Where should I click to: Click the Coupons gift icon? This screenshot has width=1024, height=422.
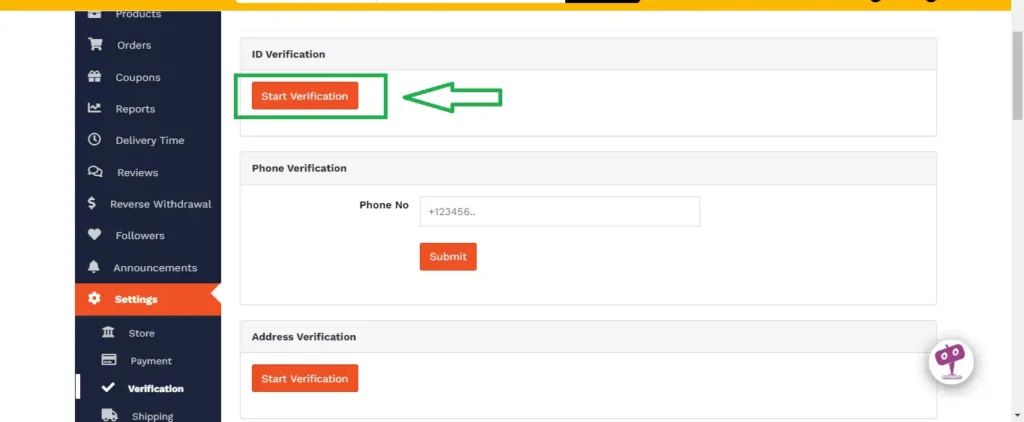[95, 77]
